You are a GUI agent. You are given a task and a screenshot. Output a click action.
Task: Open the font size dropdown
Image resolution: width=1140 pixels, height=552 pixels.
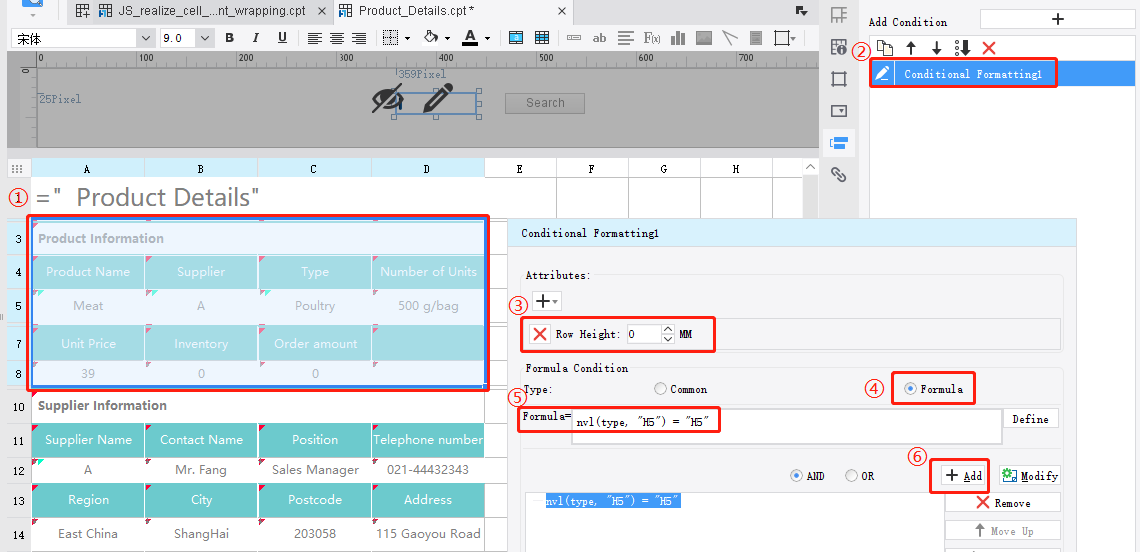click(x=205, y=38)
